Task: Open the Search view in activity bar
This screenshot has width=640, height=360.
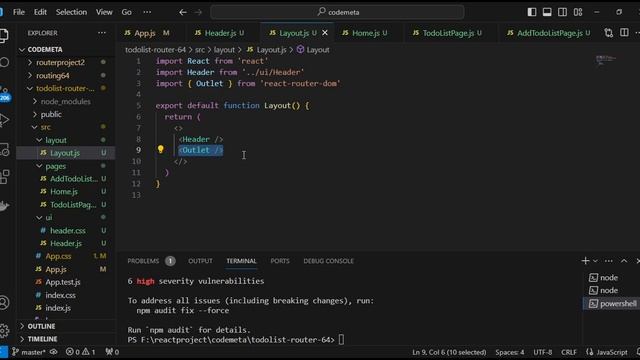Action: tap(4, 62)
